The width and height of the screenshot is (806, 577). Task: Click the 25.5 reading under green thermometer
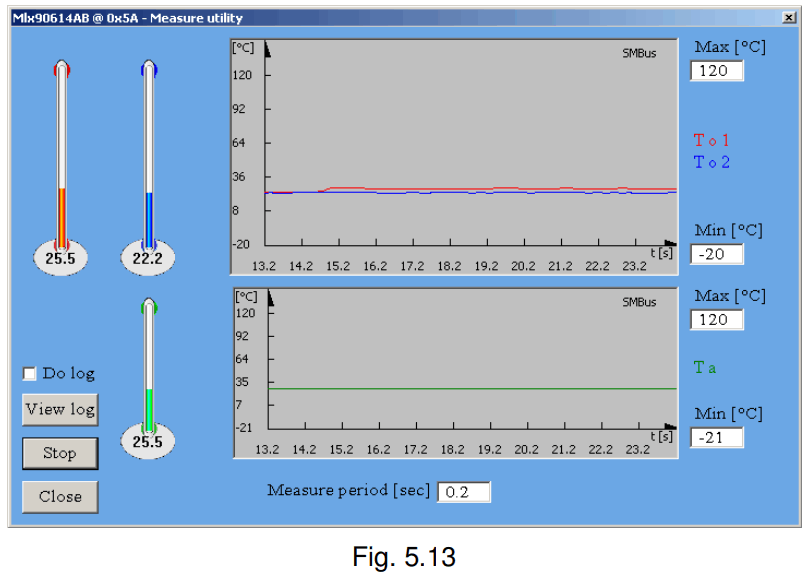(x=148, y=441)
